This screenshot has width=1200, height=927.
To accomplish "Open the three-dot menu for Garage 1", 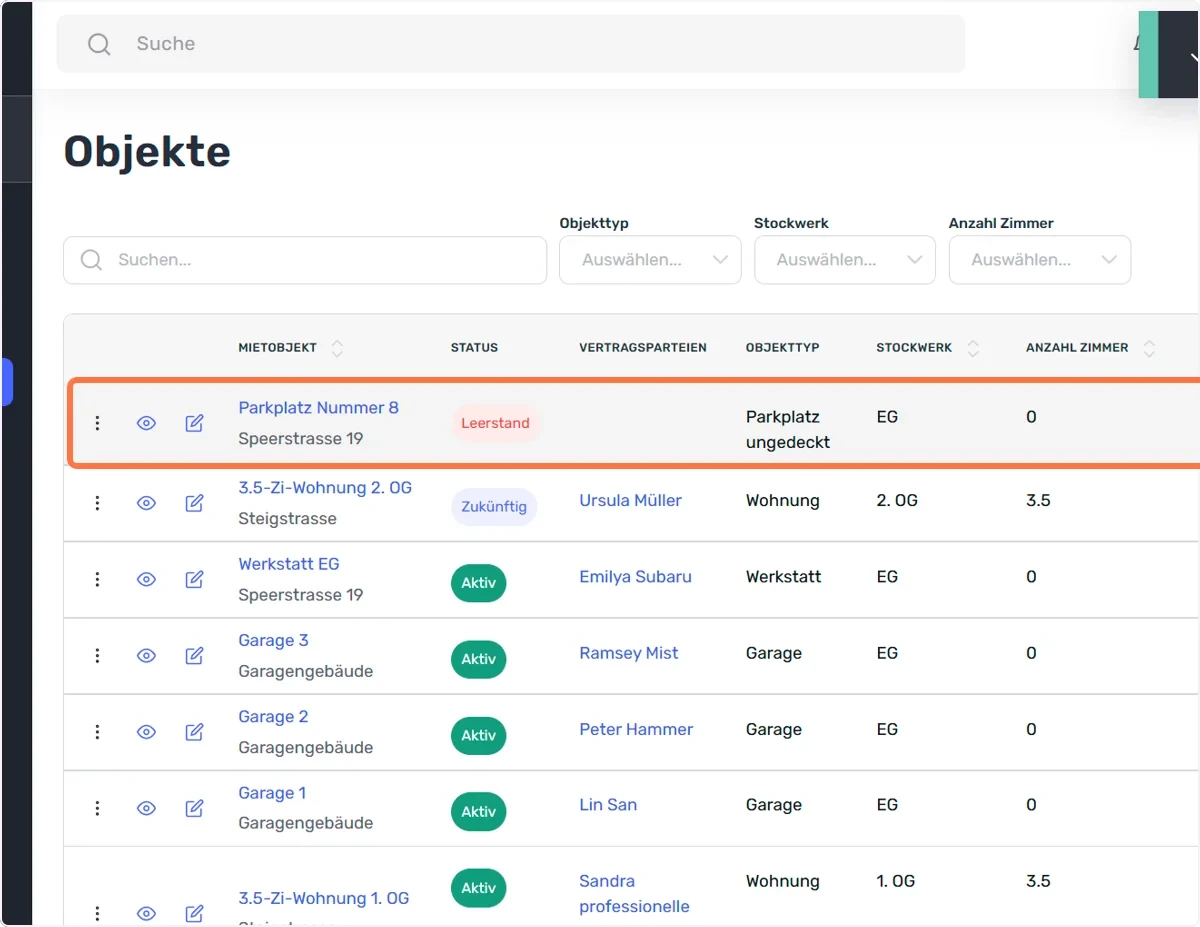I will click(97, 808).
